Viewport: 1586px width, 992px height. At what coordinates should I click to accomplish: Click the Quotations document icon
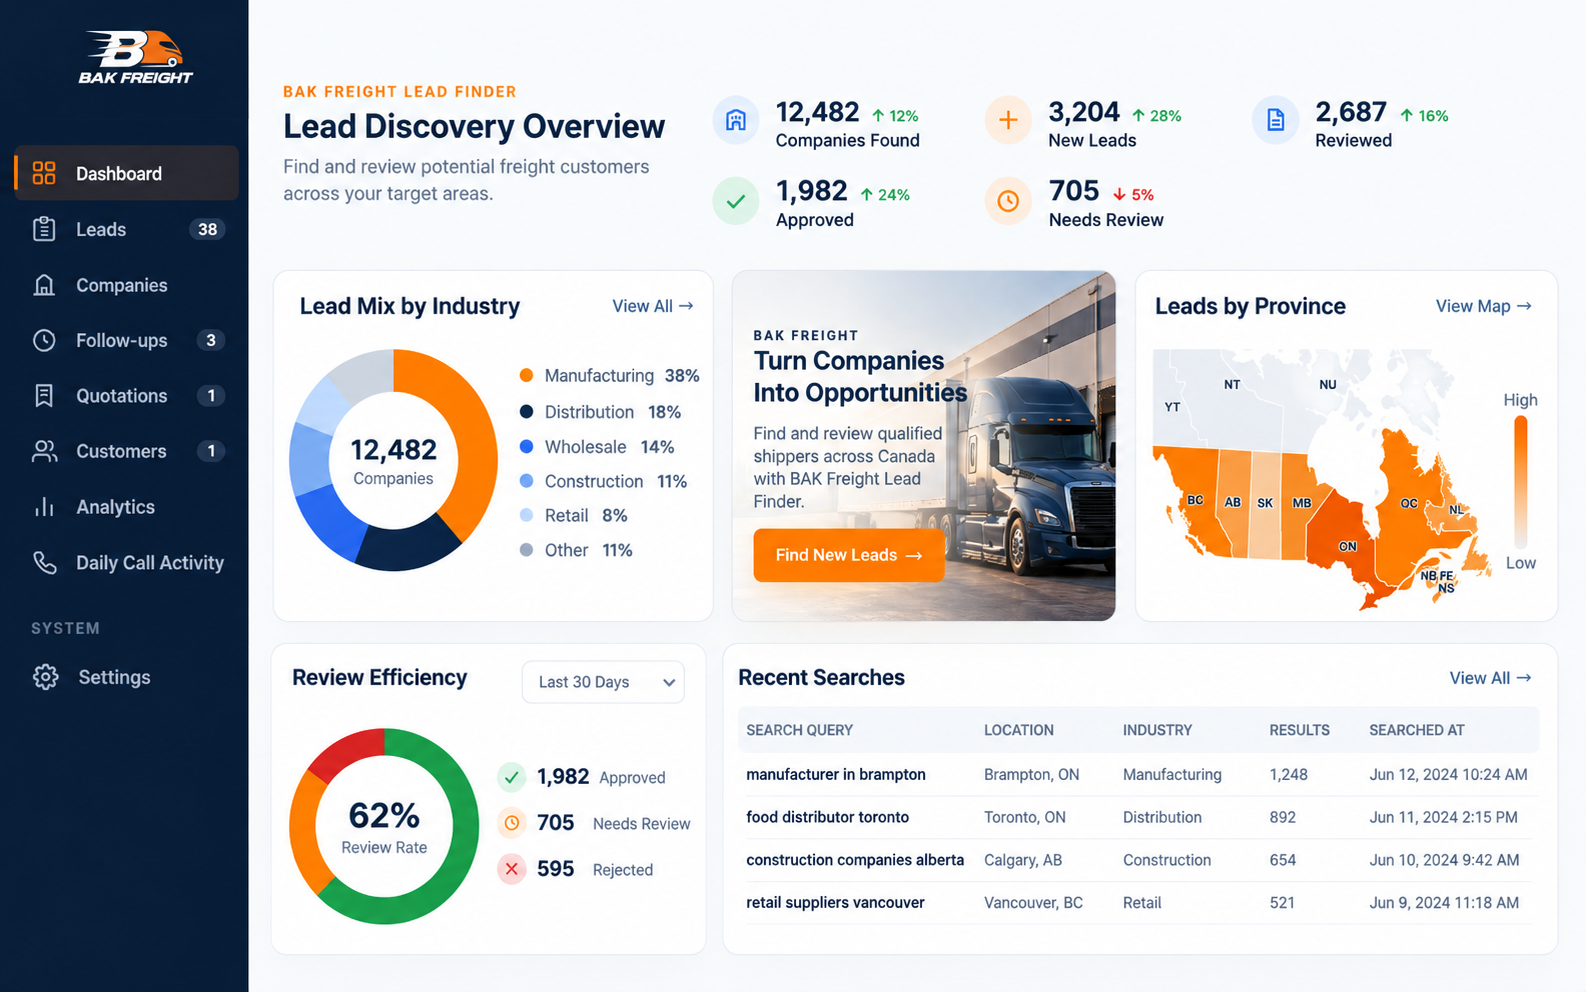44,396
